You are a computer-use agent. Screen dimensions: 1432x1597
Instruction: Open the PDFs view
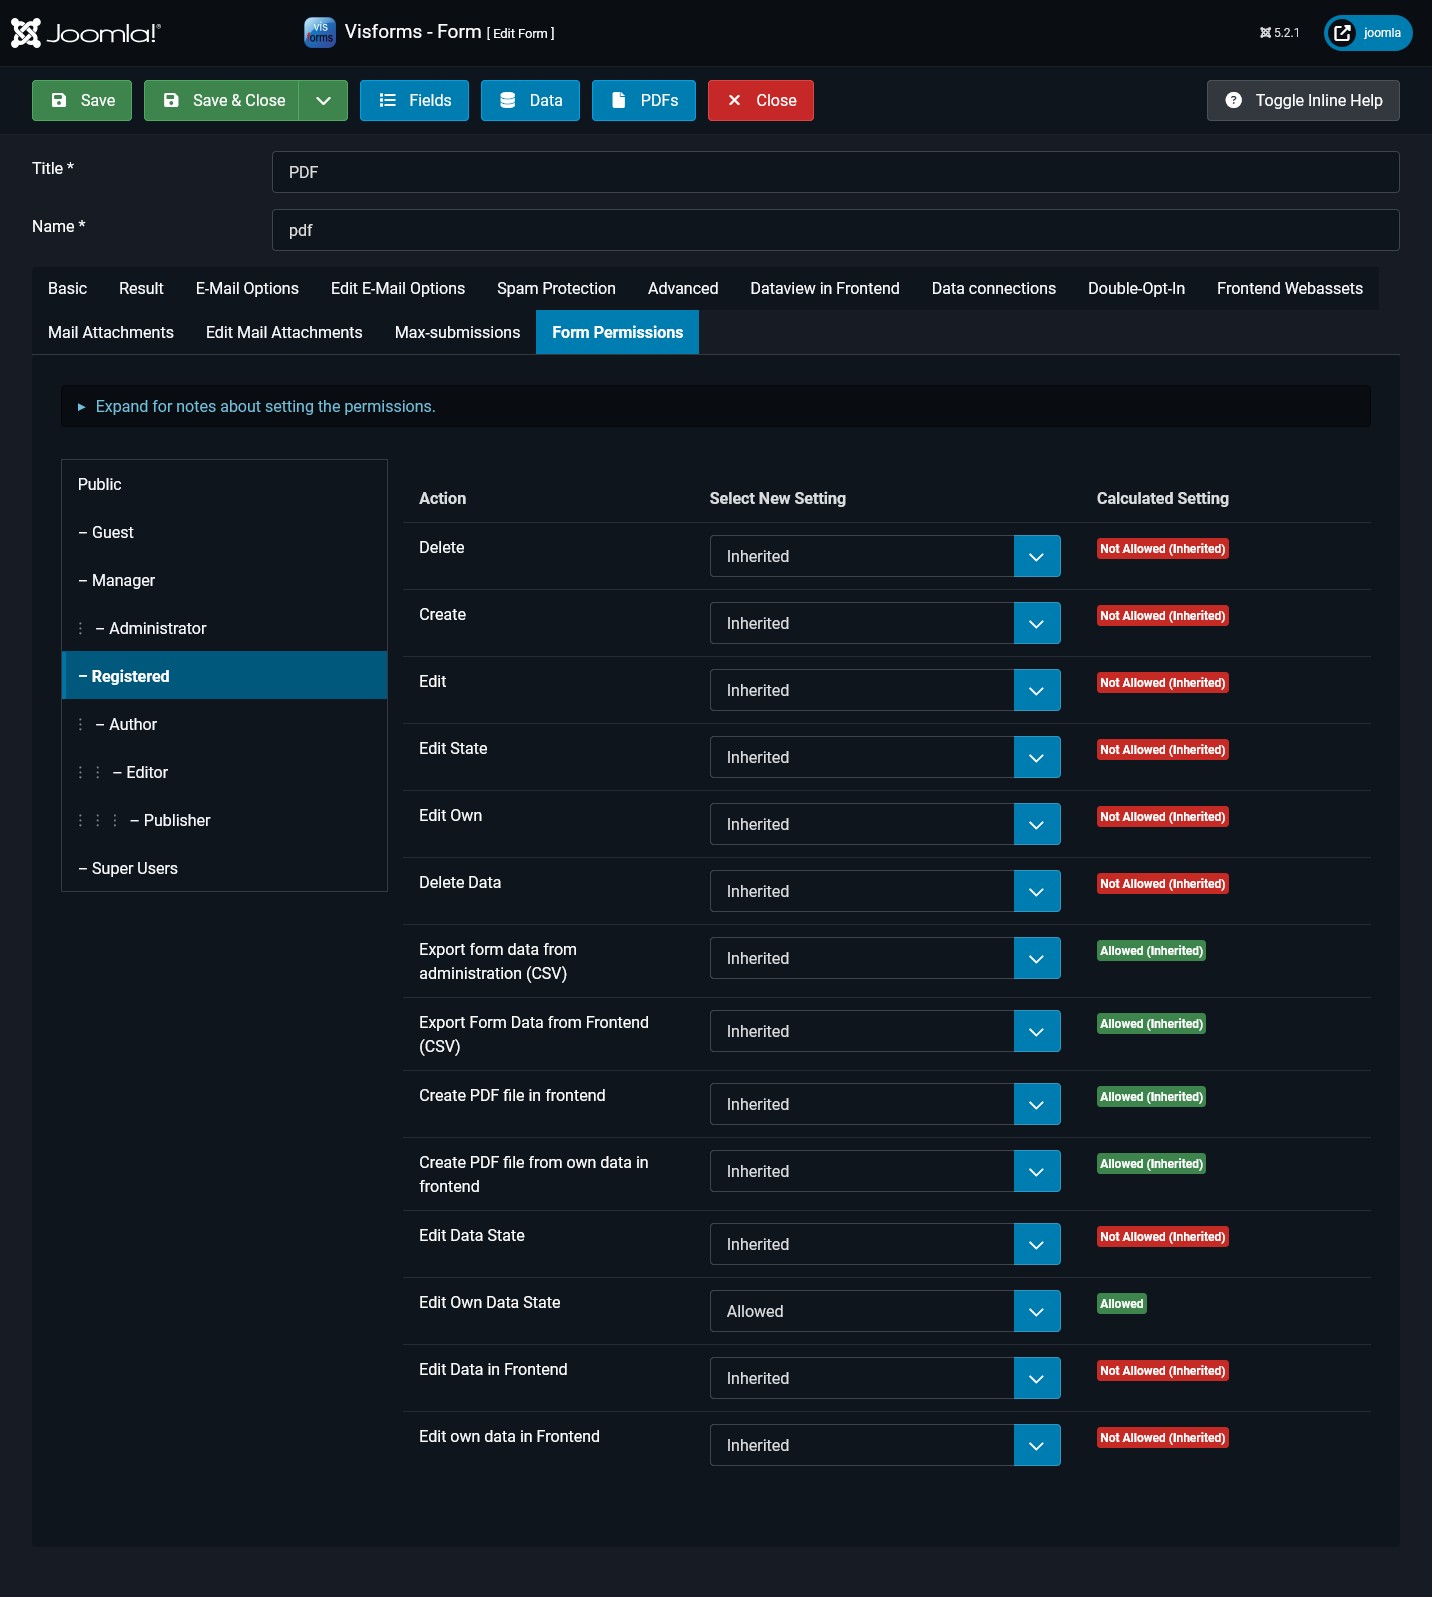pyautogui.click(x=644, y=100)
